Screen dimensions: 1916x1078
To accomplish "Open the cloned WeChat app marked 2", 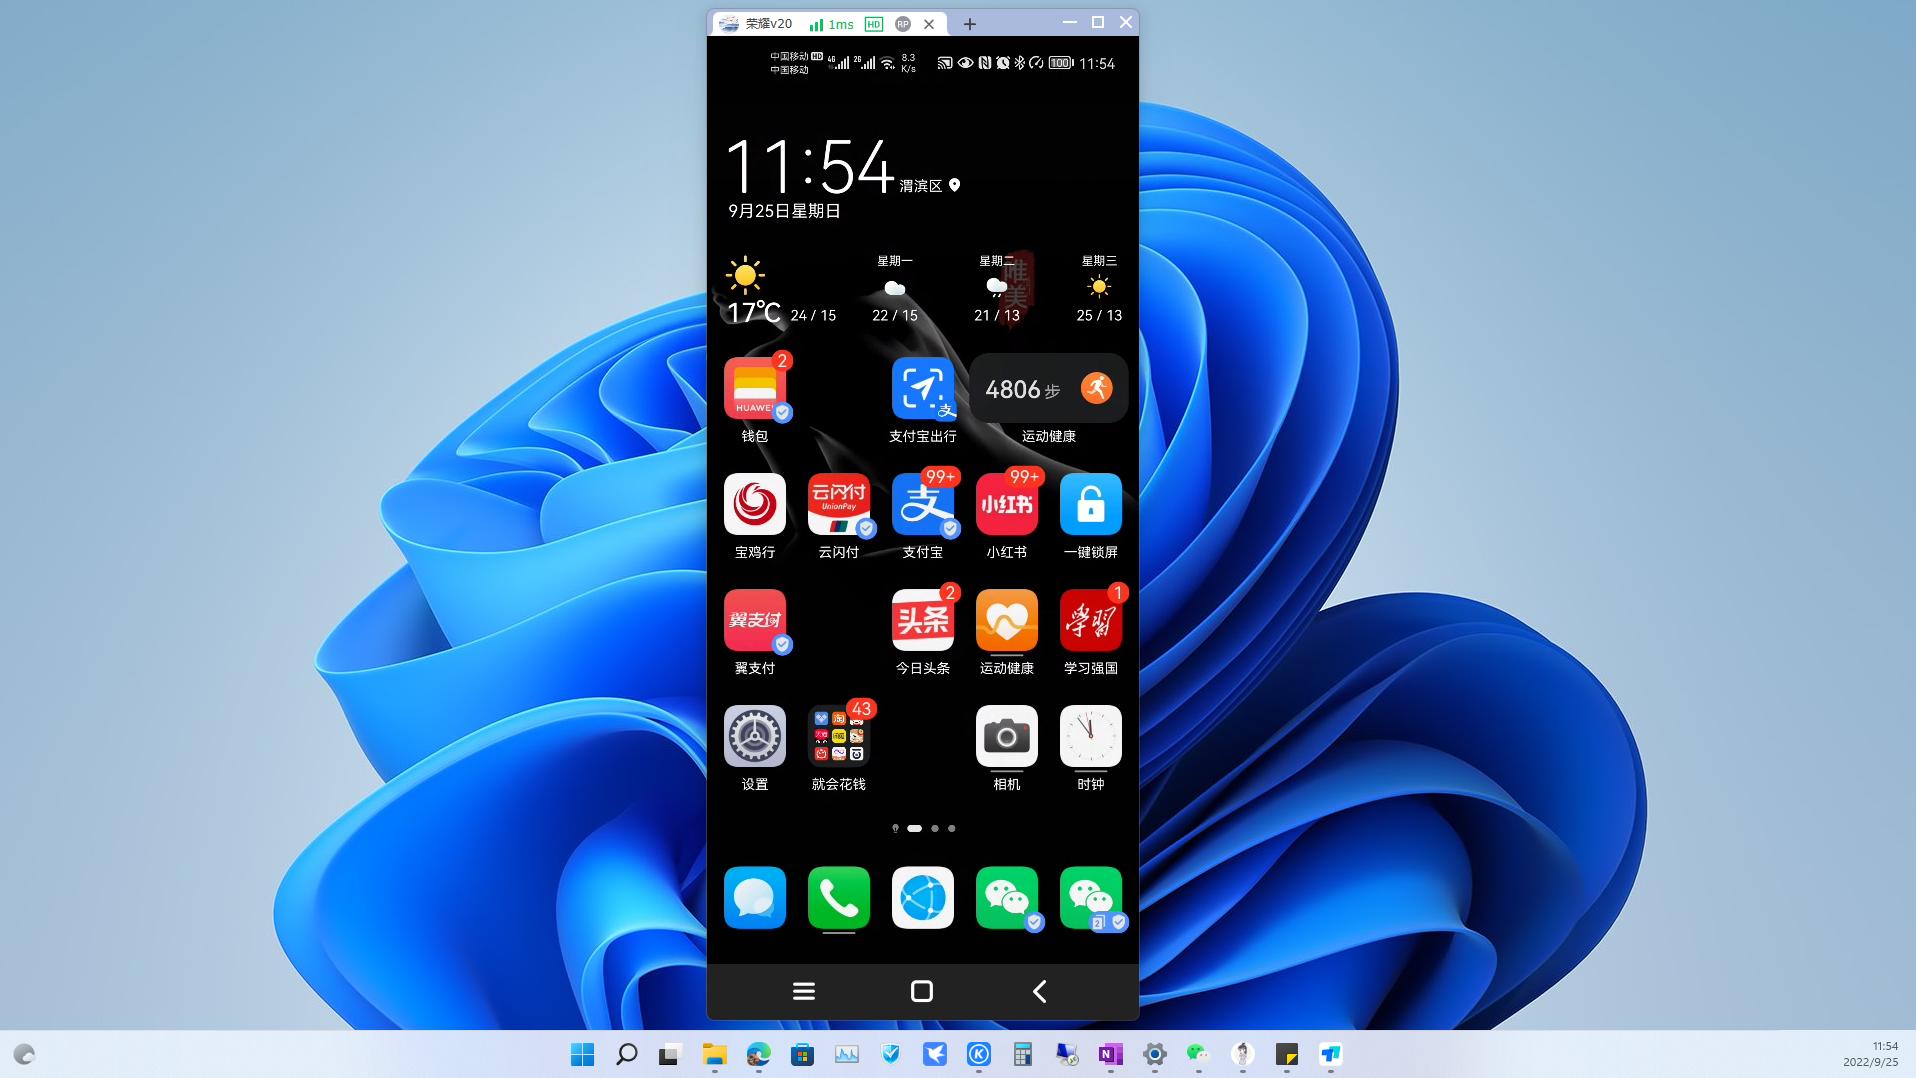I will tap(1091, 898).
